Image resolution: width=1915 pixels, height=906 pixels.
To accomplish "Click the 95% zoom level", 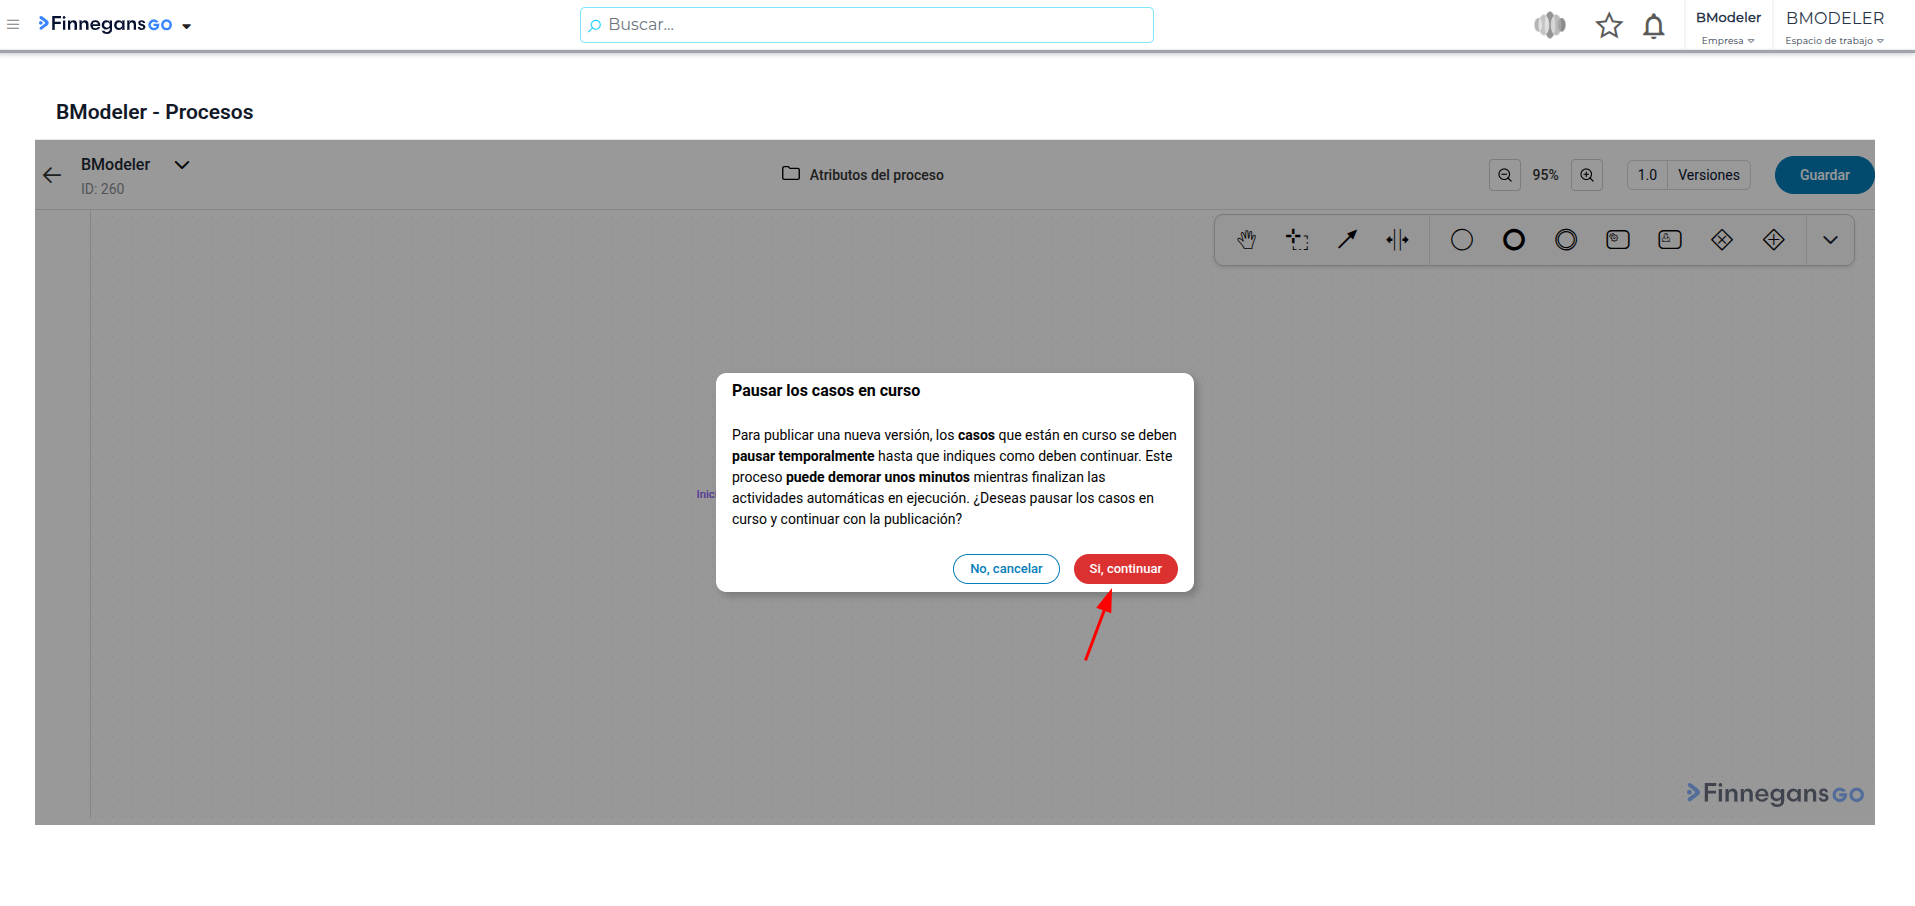I will 1545,175.
